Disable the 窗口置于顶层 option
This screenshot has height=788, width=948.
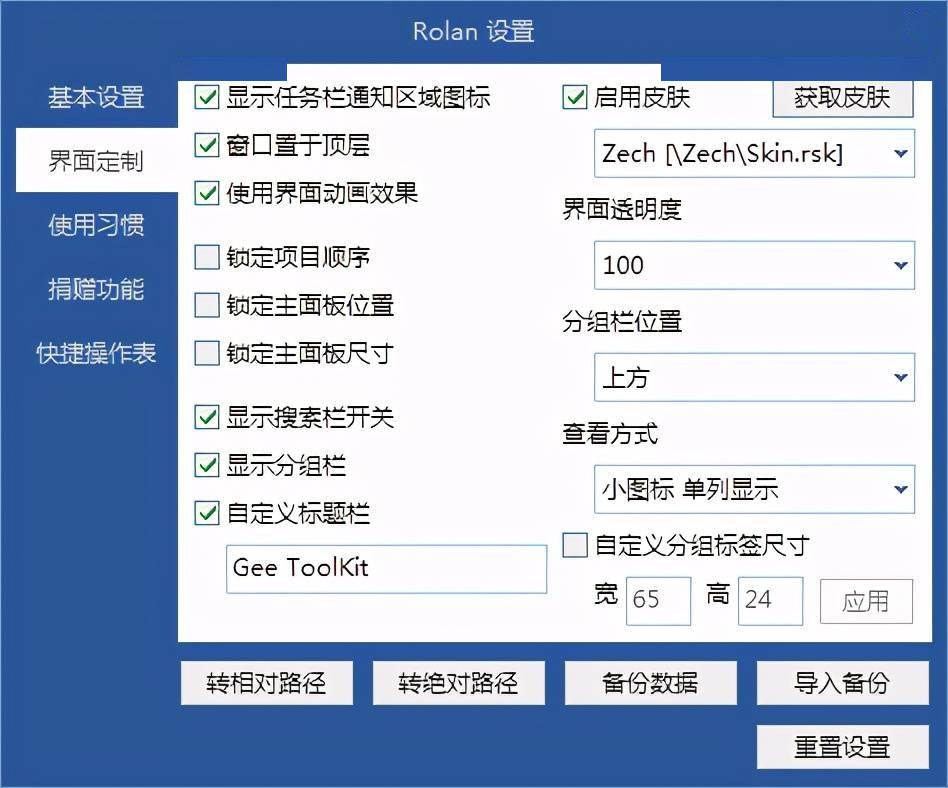tap(205, 146)
